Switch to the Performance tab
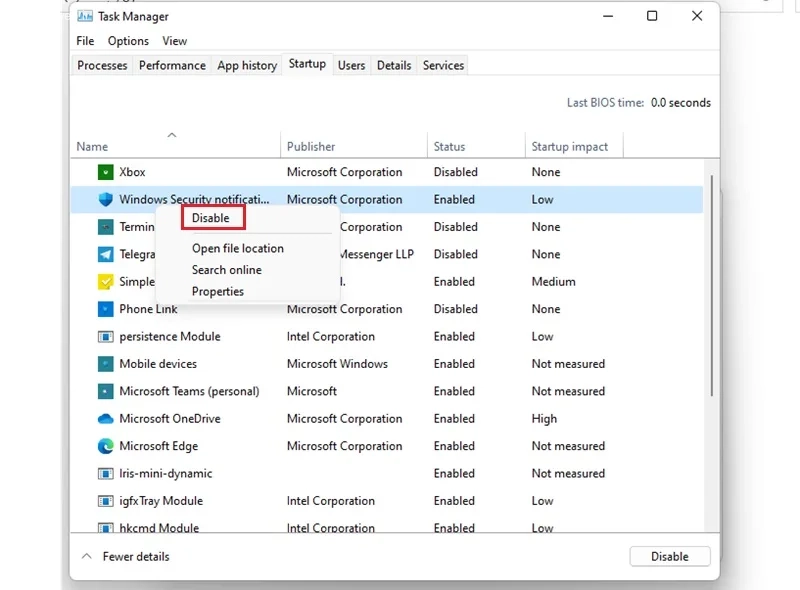 point(172,65)
